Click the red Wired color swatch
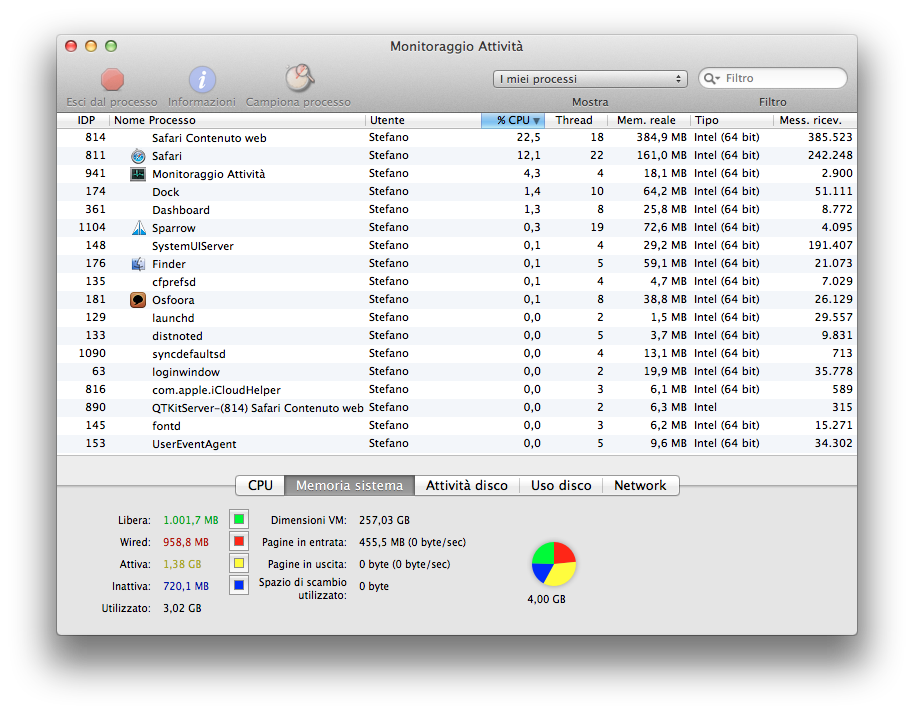The height and width of the screenshot is (714, 914). pos(239,541)
